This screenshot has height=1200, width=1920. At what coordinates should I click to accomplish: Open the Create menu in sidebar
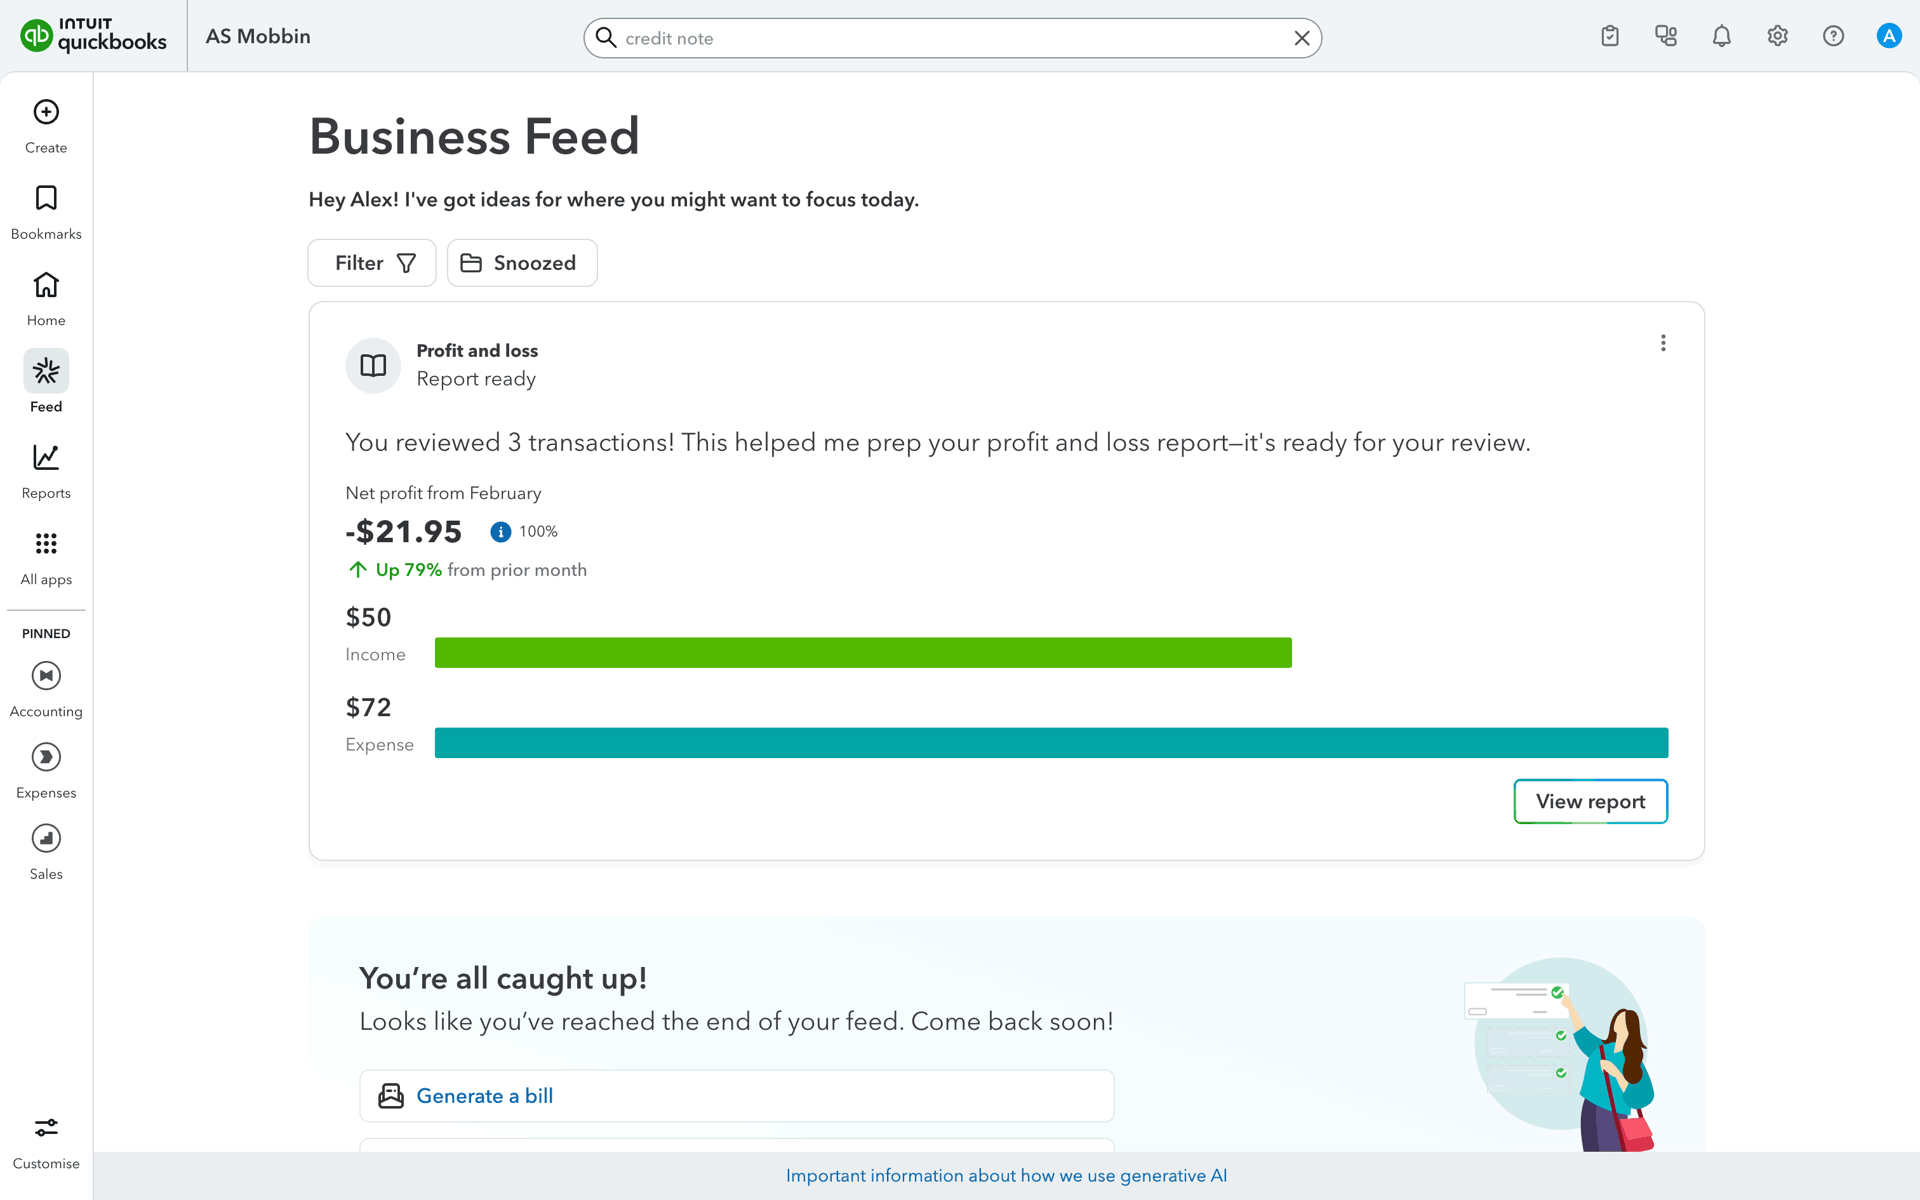tap(46, 126)
